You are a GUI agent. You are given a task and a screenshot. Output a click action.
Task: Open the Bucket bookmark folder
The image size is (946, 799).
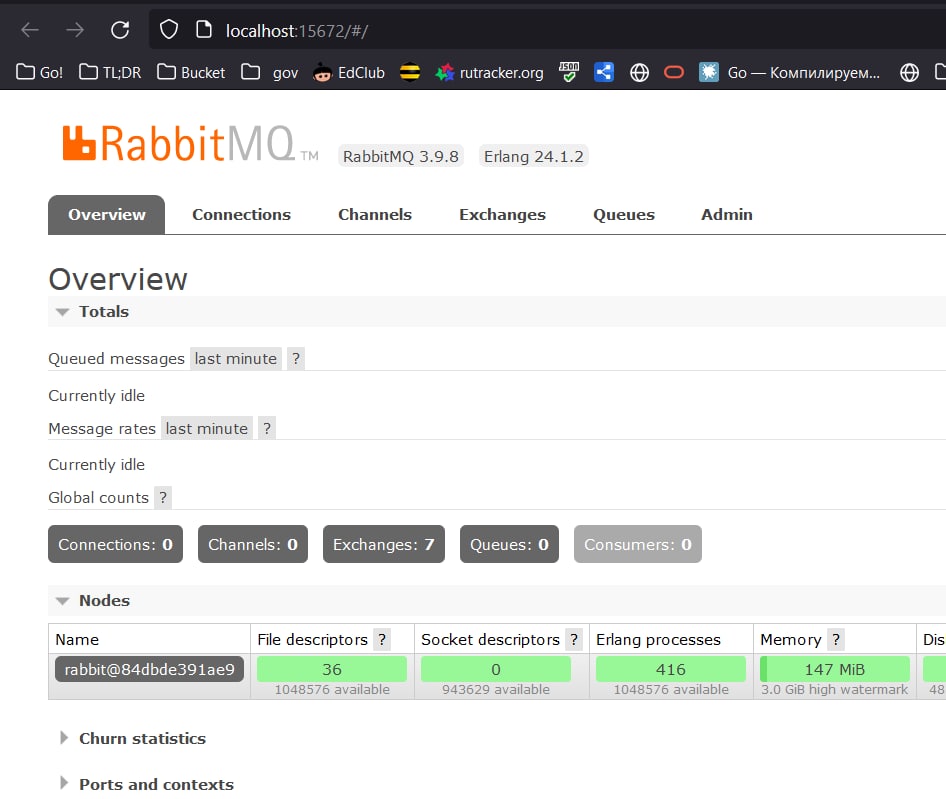click(191, 72)
